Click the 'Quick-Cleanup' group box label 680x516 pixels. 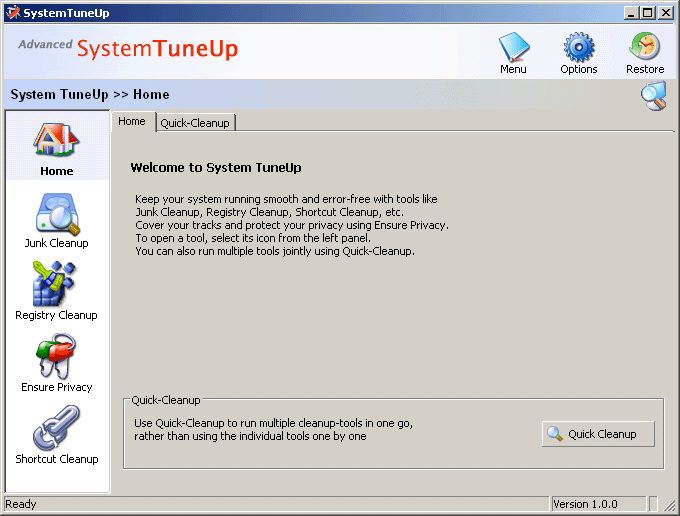coord(166,400)
